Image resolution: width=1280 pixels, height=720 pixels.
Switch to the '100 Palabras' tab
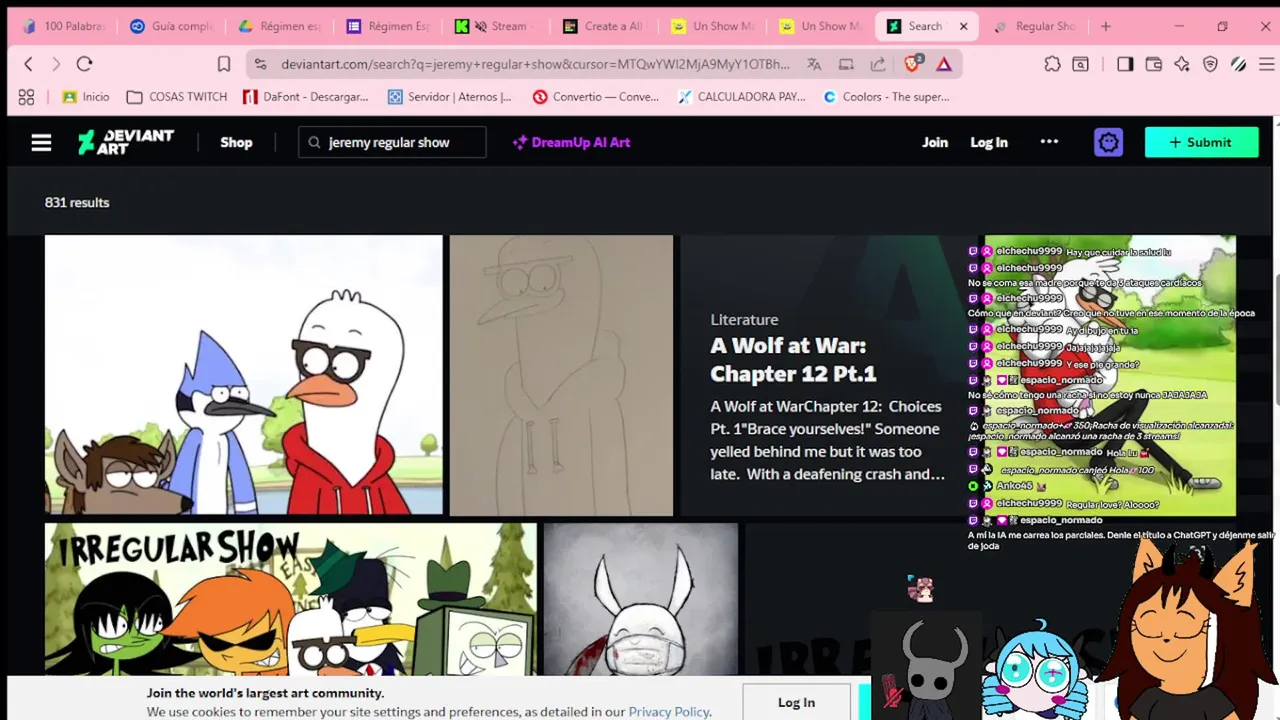pos(63,26)
